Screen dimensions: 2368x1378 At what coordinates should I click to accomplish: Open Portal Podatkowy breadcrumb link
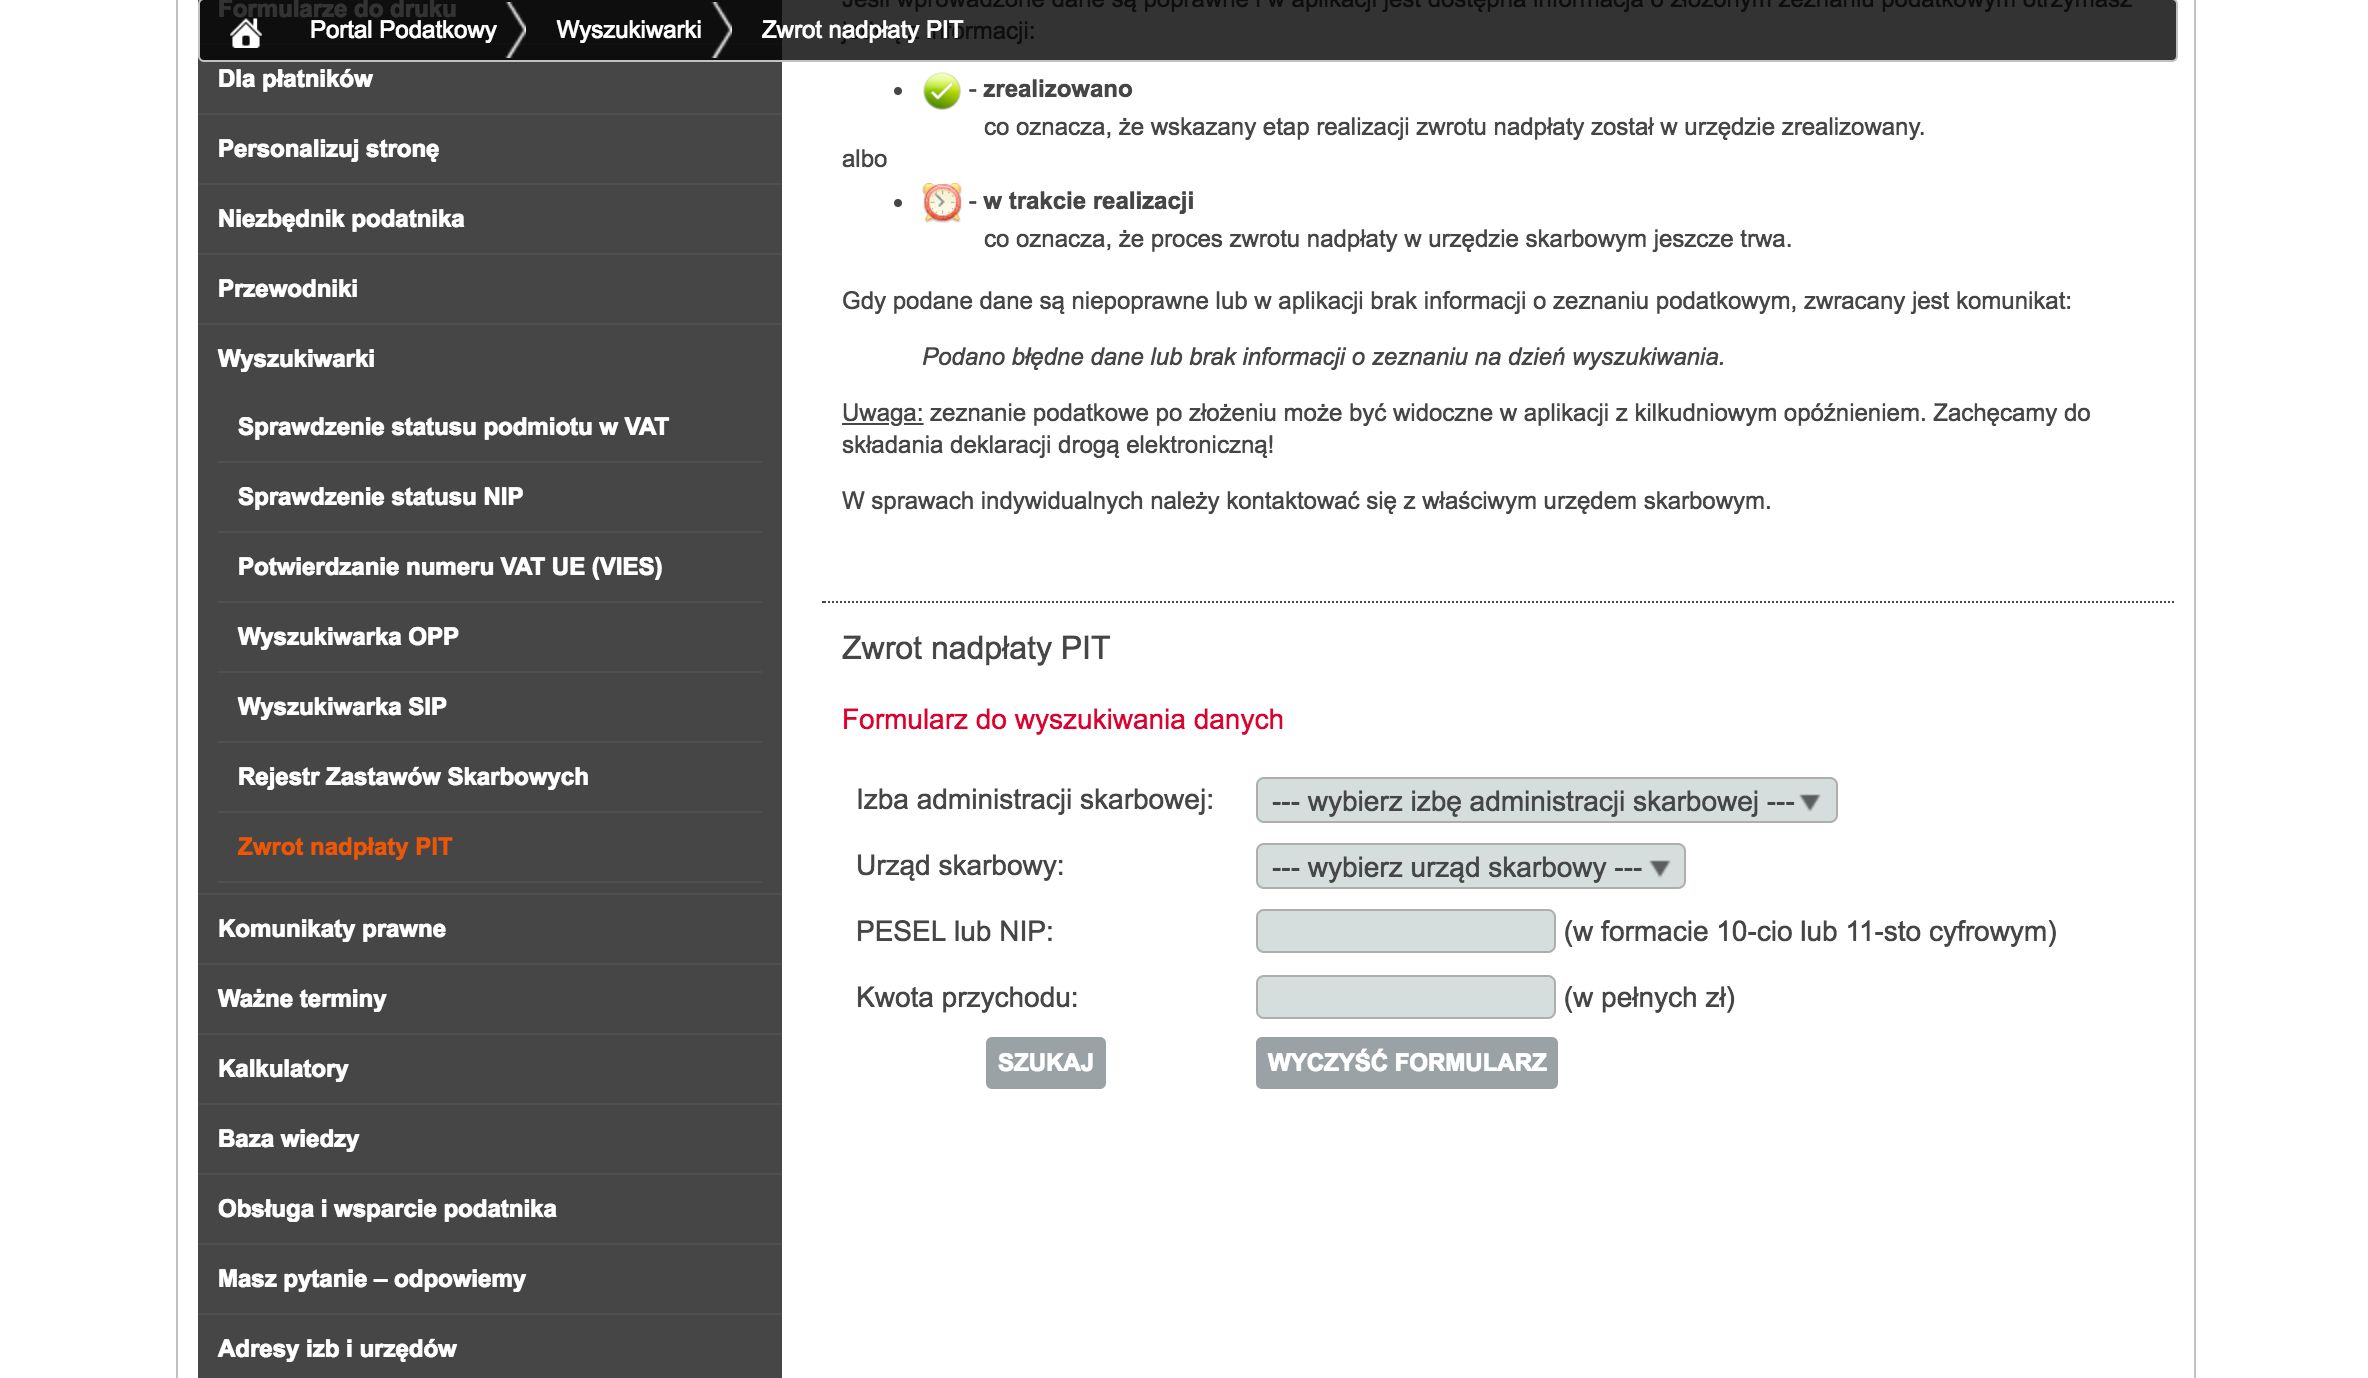[402, 30]
